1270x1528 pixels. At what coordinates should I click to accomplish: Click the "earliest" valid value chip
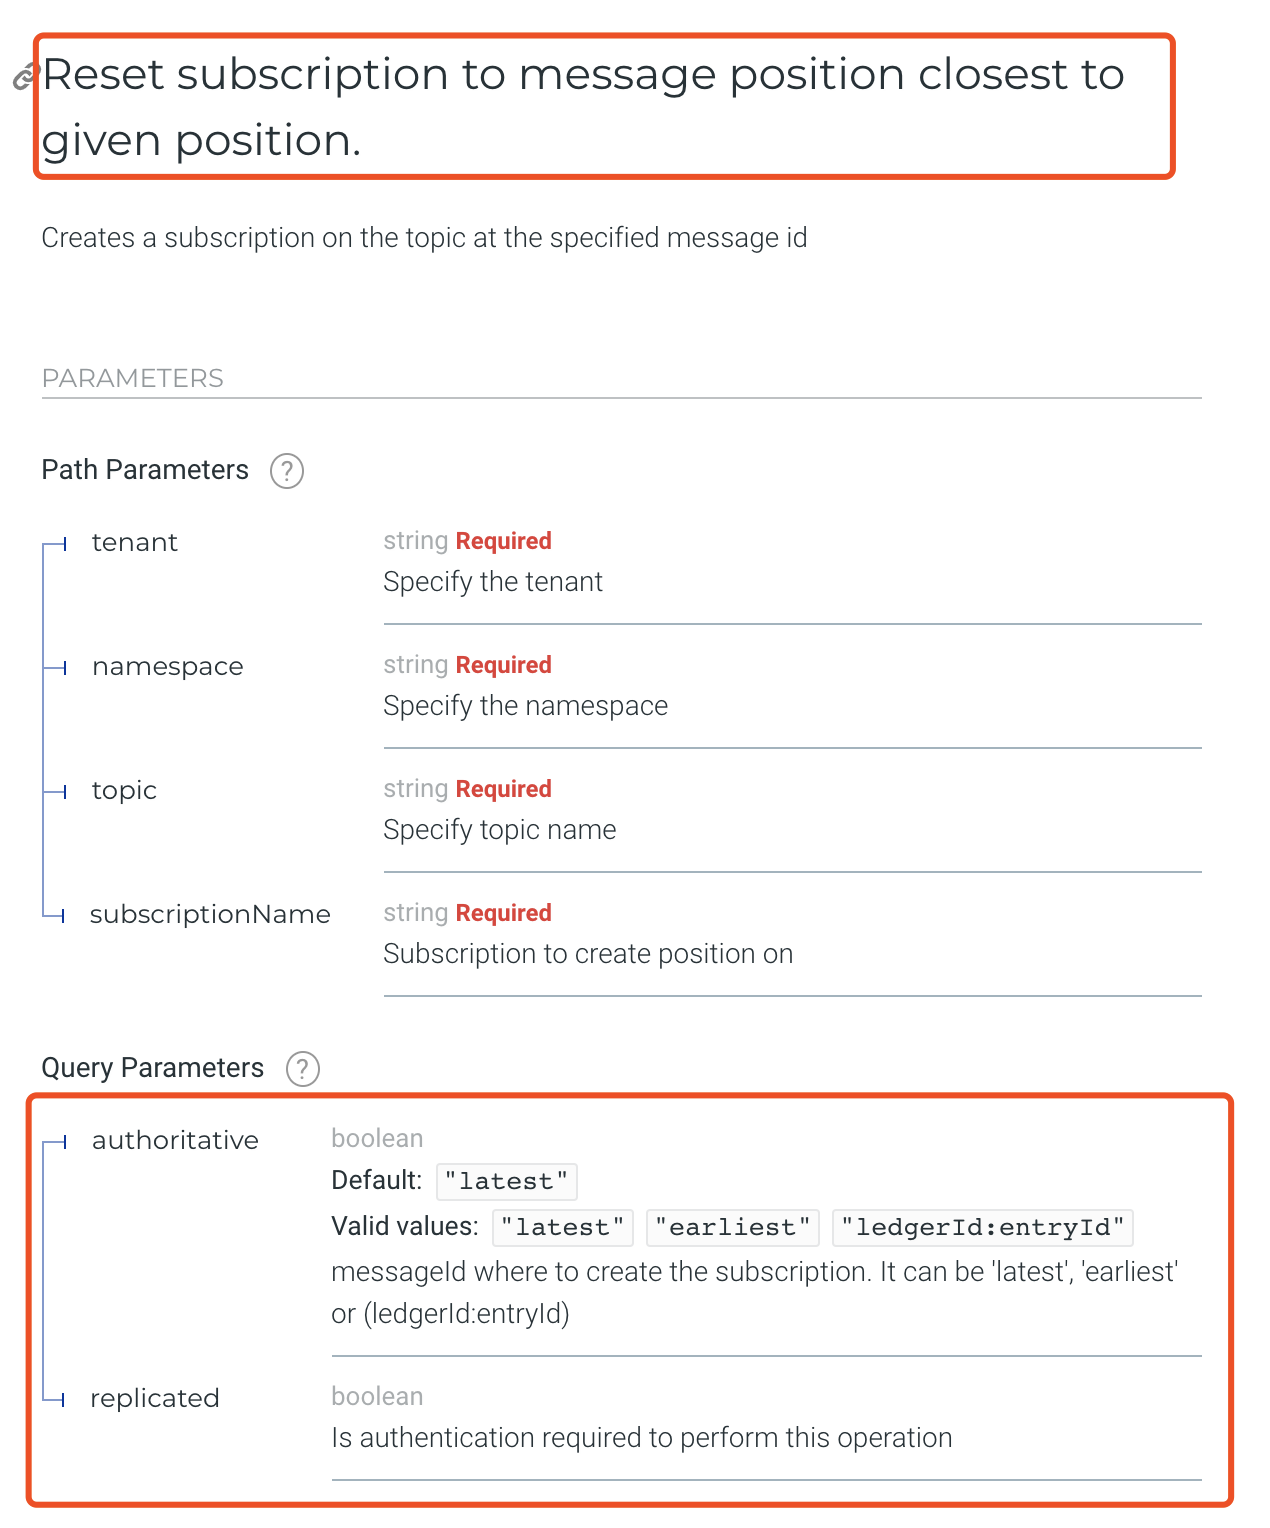point(733,1227)
